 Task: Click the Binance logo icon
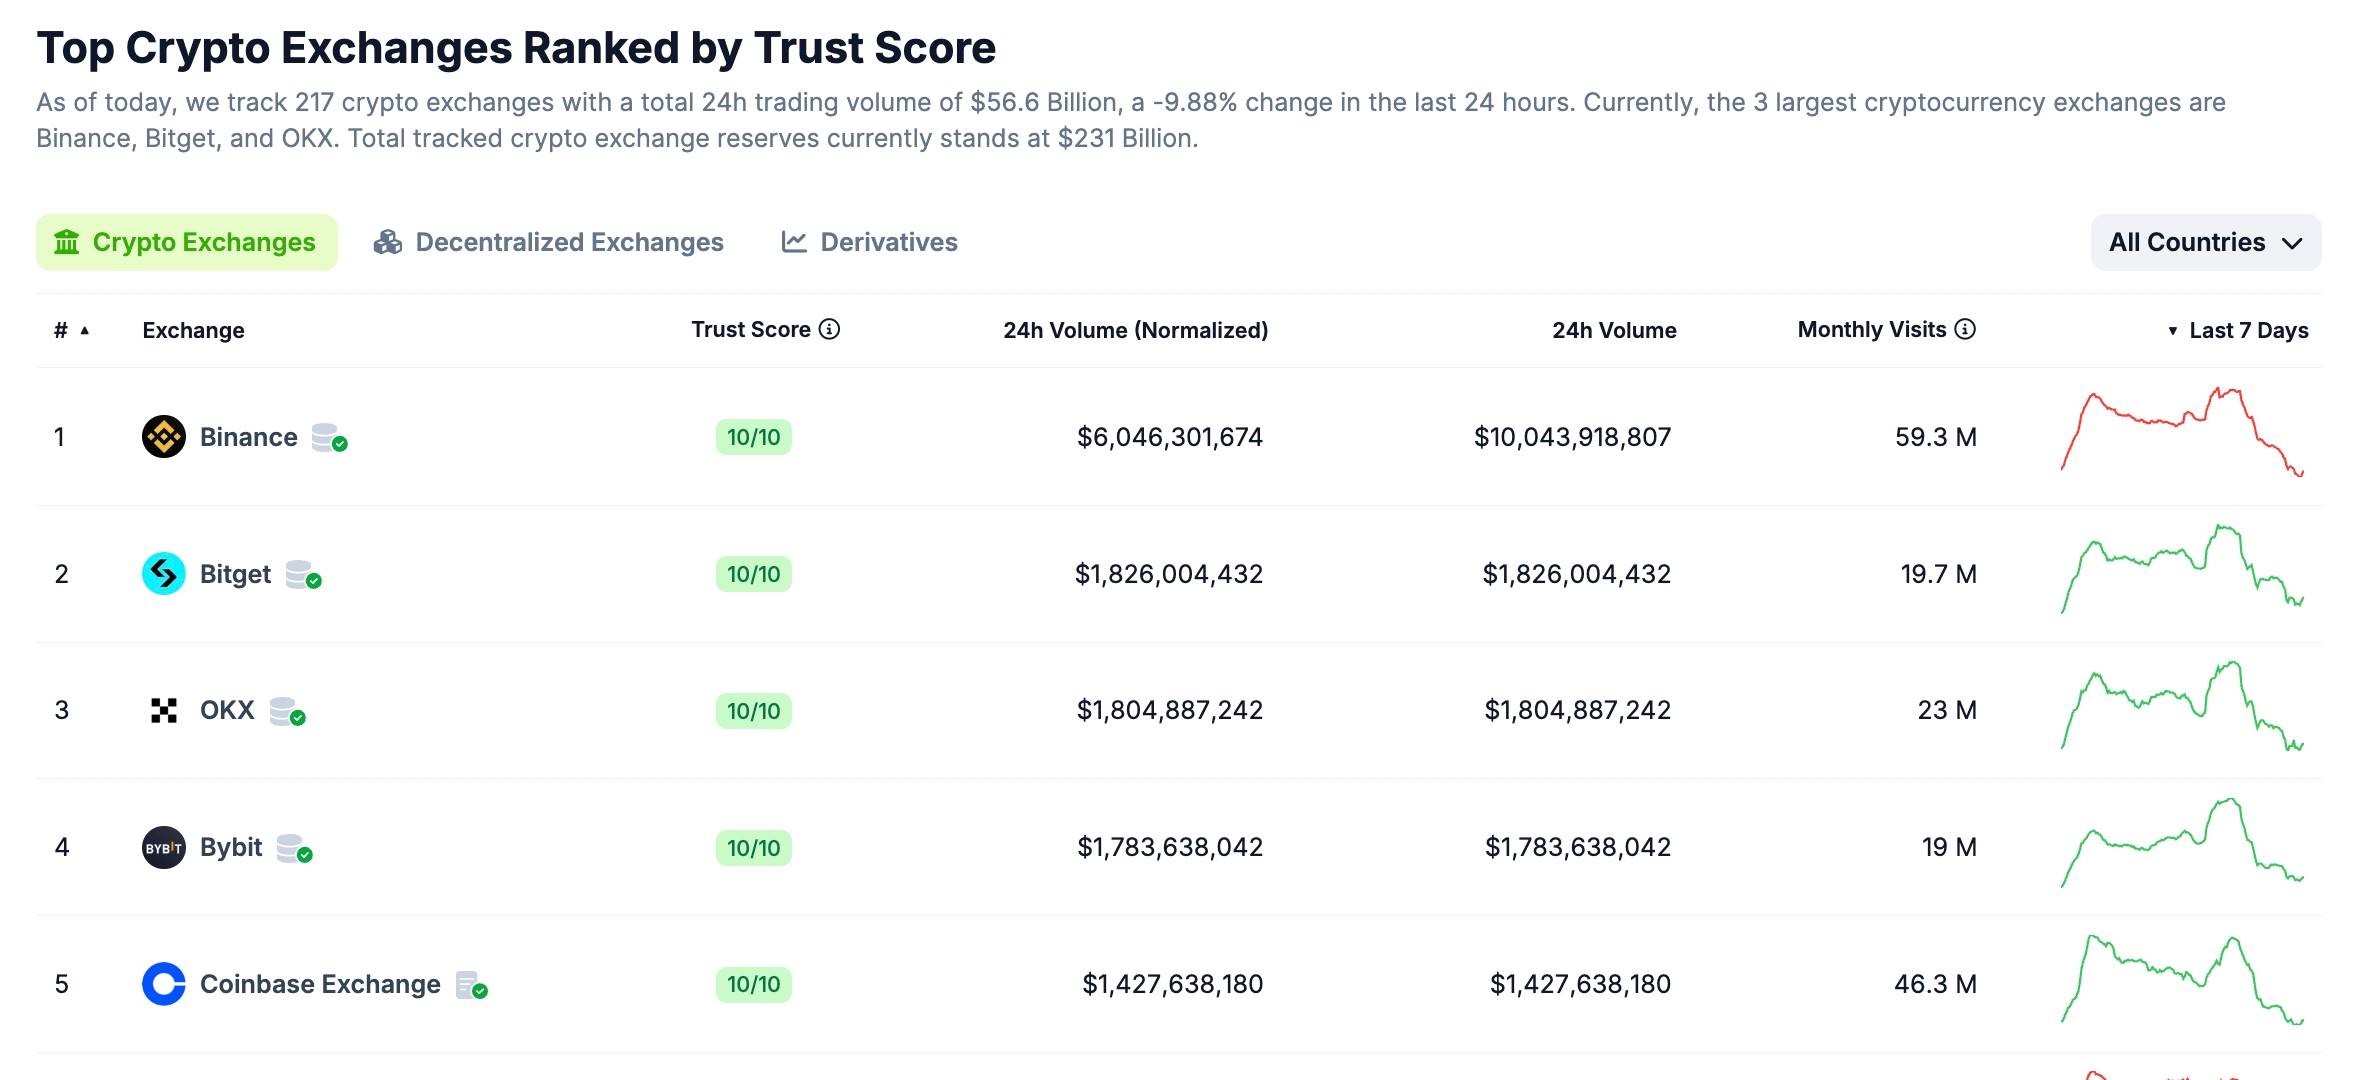click(164, 437)
